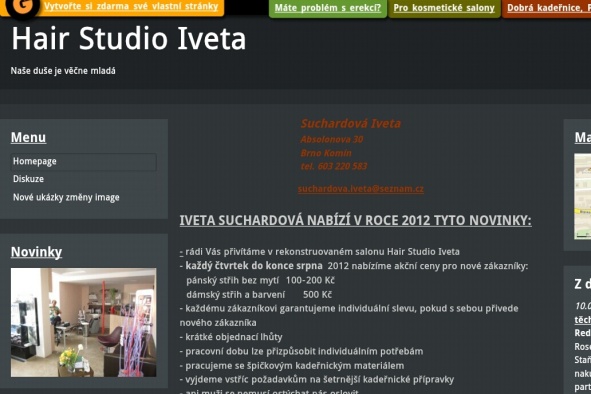Open the salon interior photo thumbnail
The width and height of the screenshot is (591, 394).
click(83, 322)
